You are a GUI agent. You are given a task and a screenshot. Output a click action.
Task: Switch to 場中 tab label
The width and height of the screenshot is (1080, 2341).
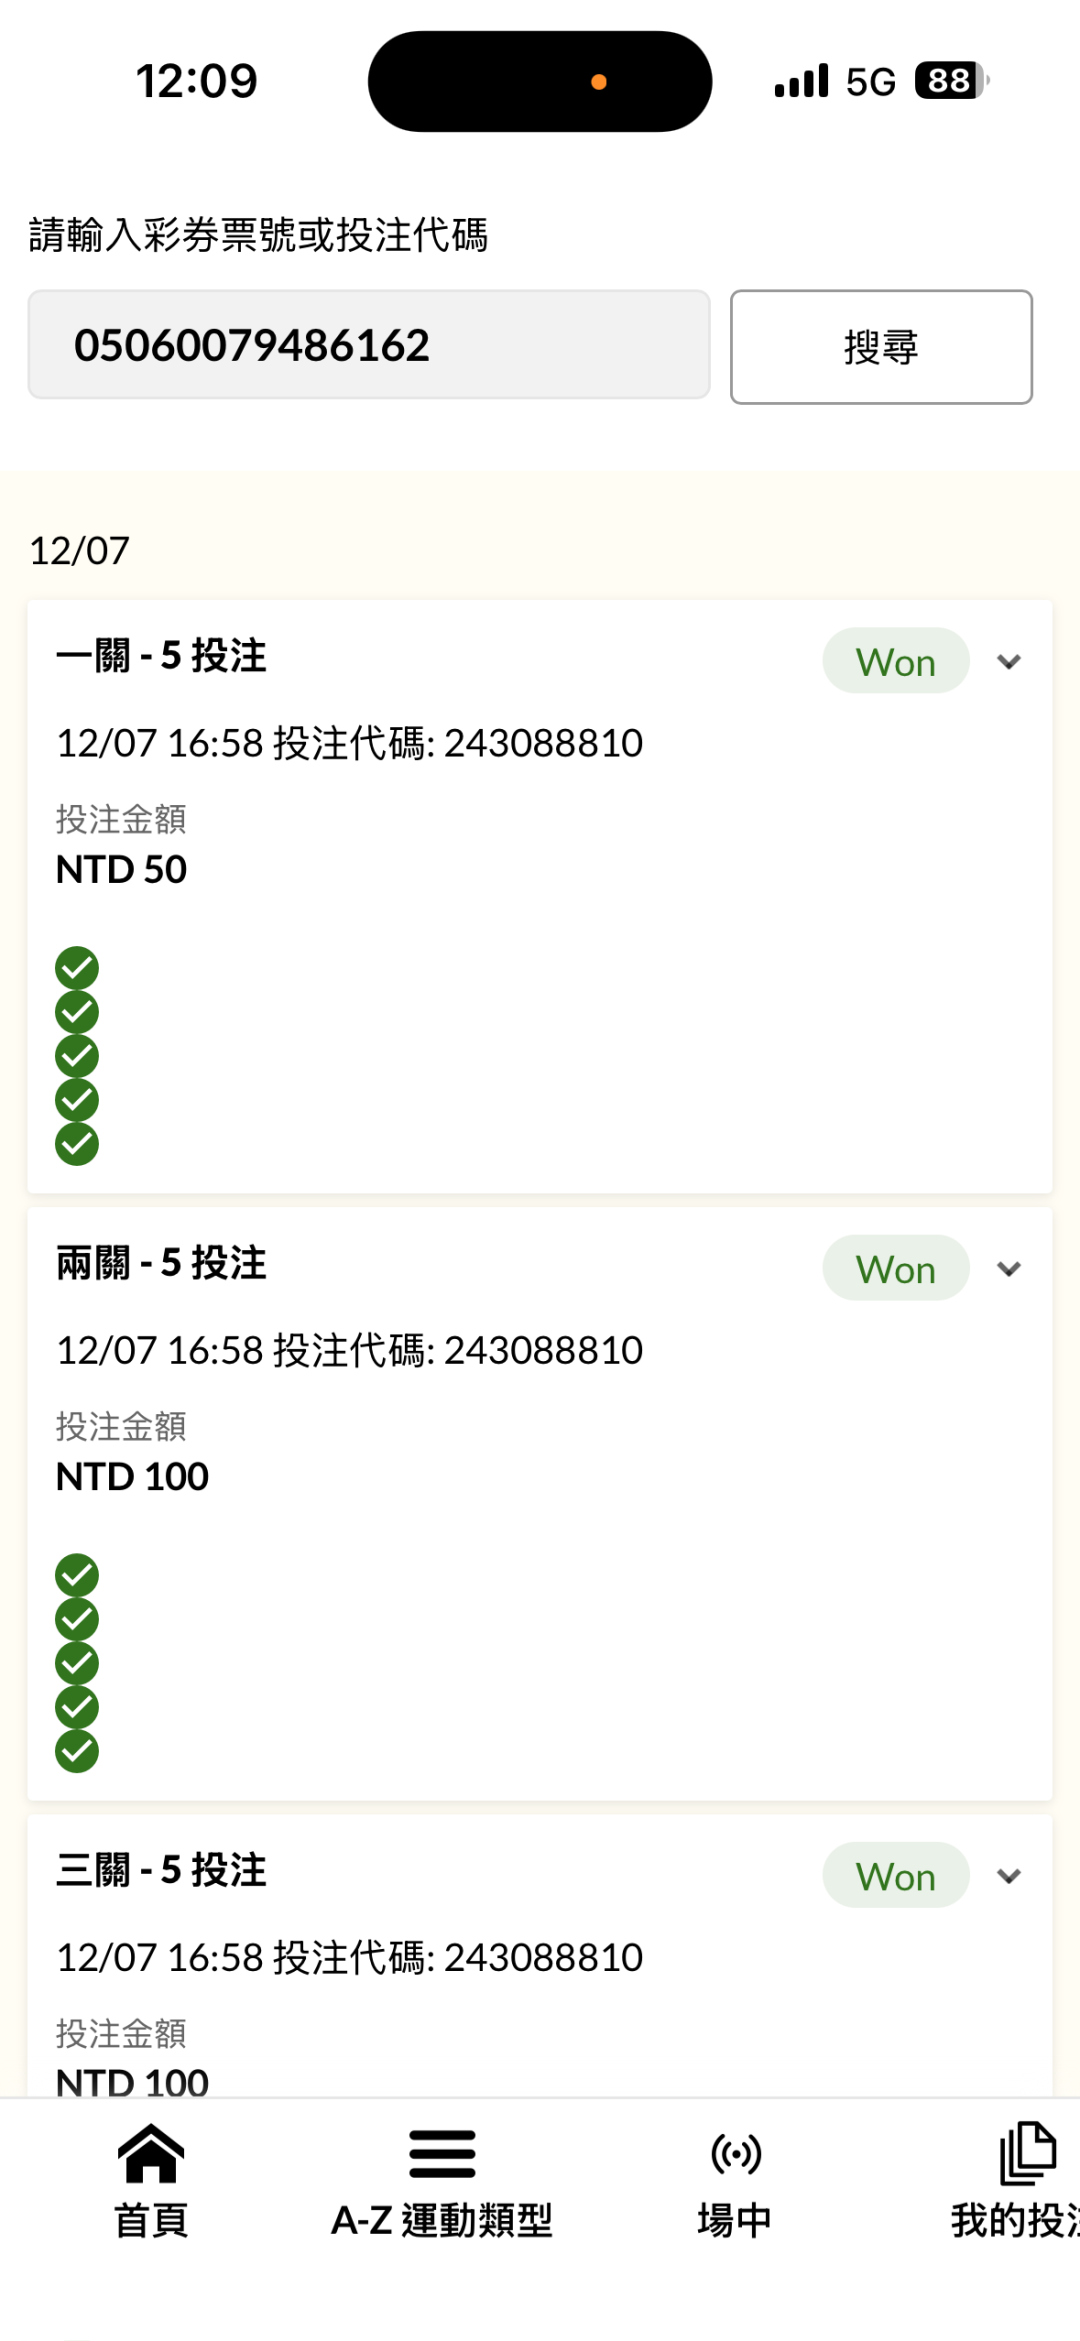735,2220
